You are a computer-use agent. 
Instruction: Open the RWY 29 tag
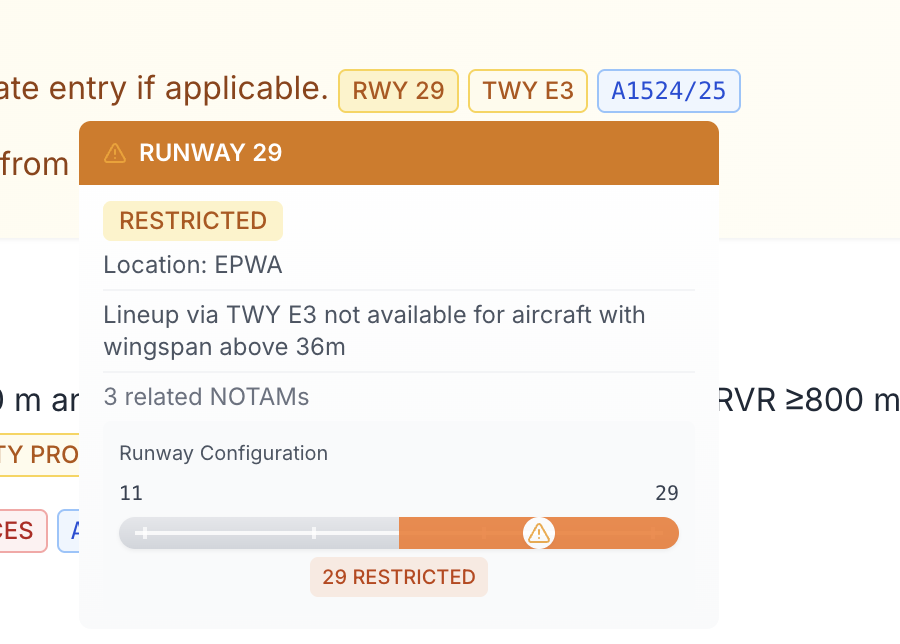(398, 91)
